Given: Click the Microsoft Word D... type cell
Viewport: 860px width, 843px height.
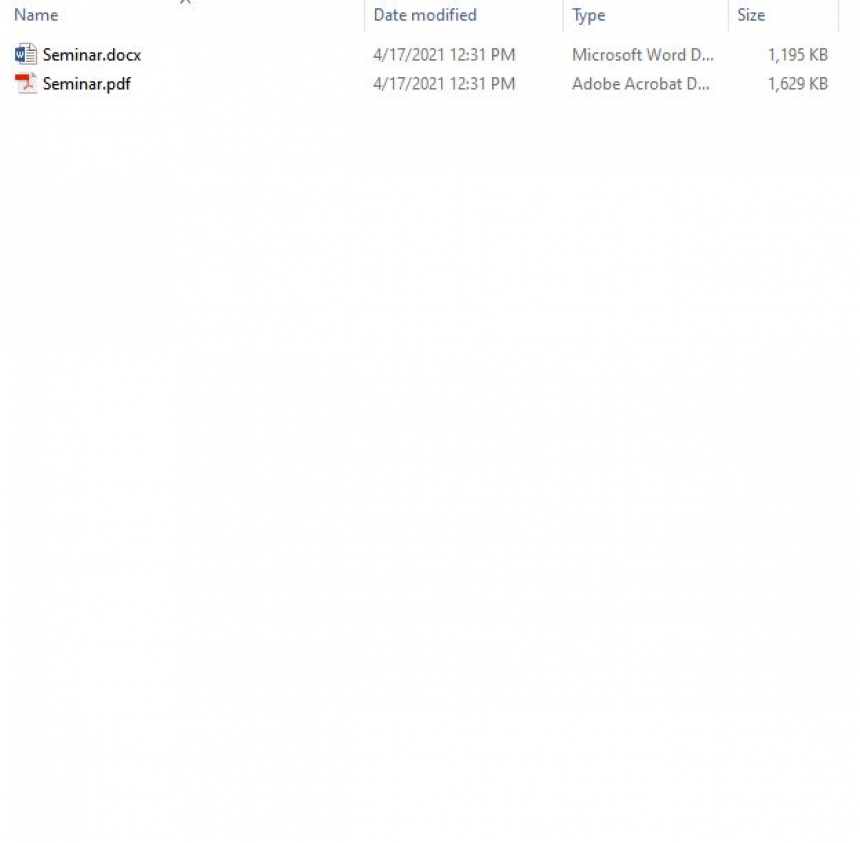Looking at the screenshot, I should tap(643, 55).
